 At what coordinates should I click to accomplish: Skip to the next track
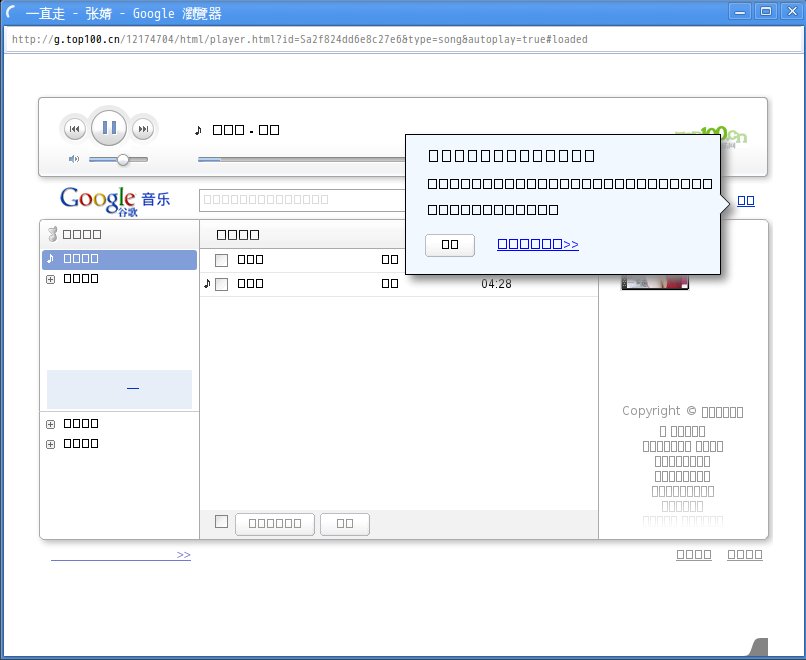coord(143,129)
